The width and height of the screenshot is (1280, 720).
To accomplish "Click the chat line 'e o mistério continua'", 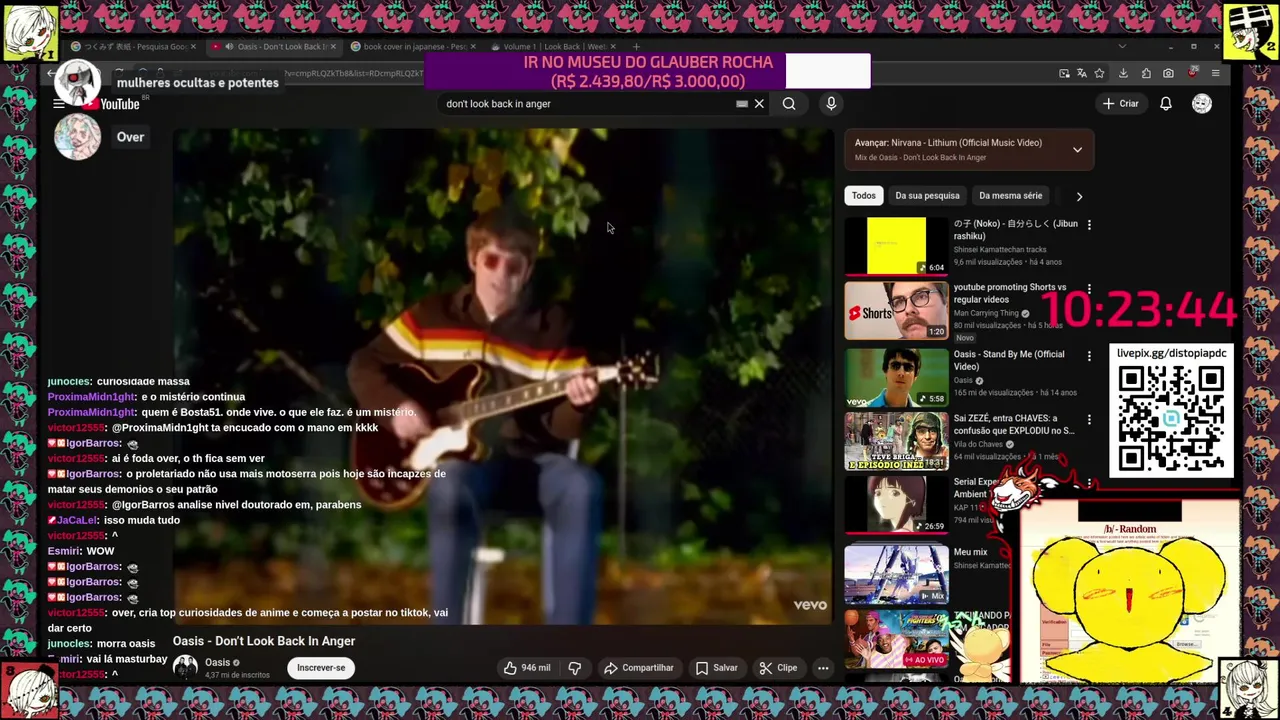I will click(x=192, y=397).
